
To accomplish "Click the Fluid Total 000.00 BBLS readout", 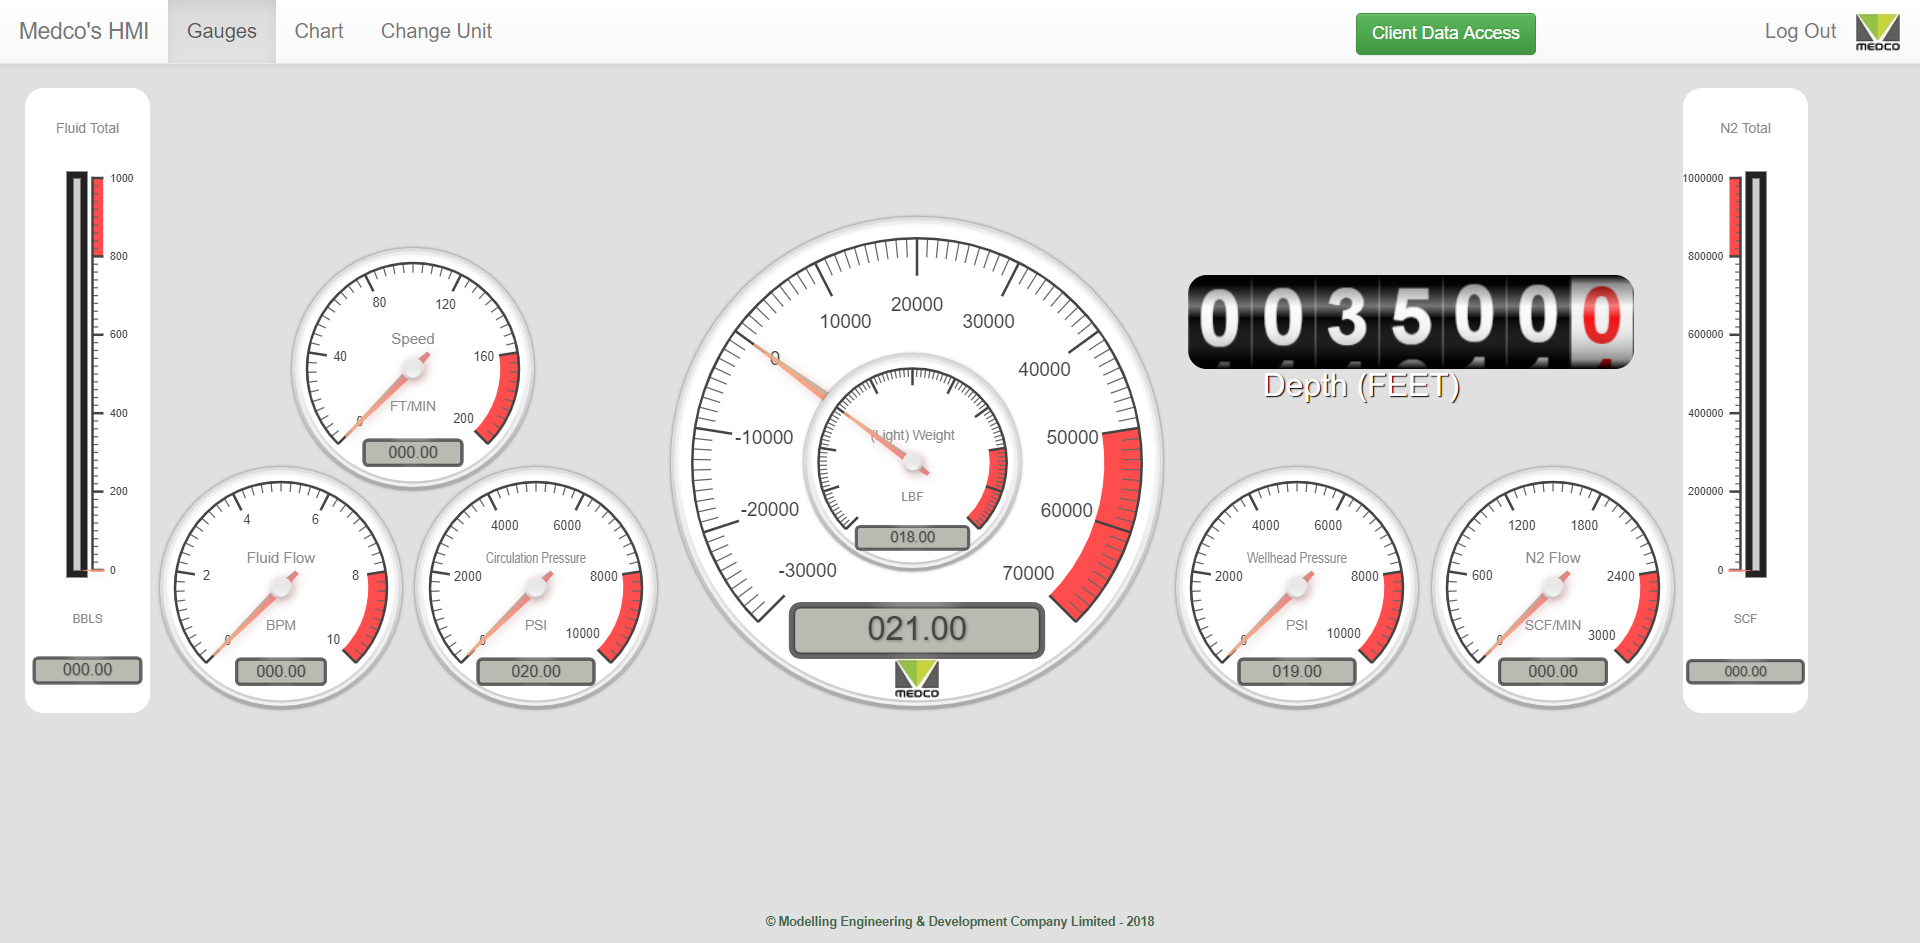I will click(x=88, y=670).
